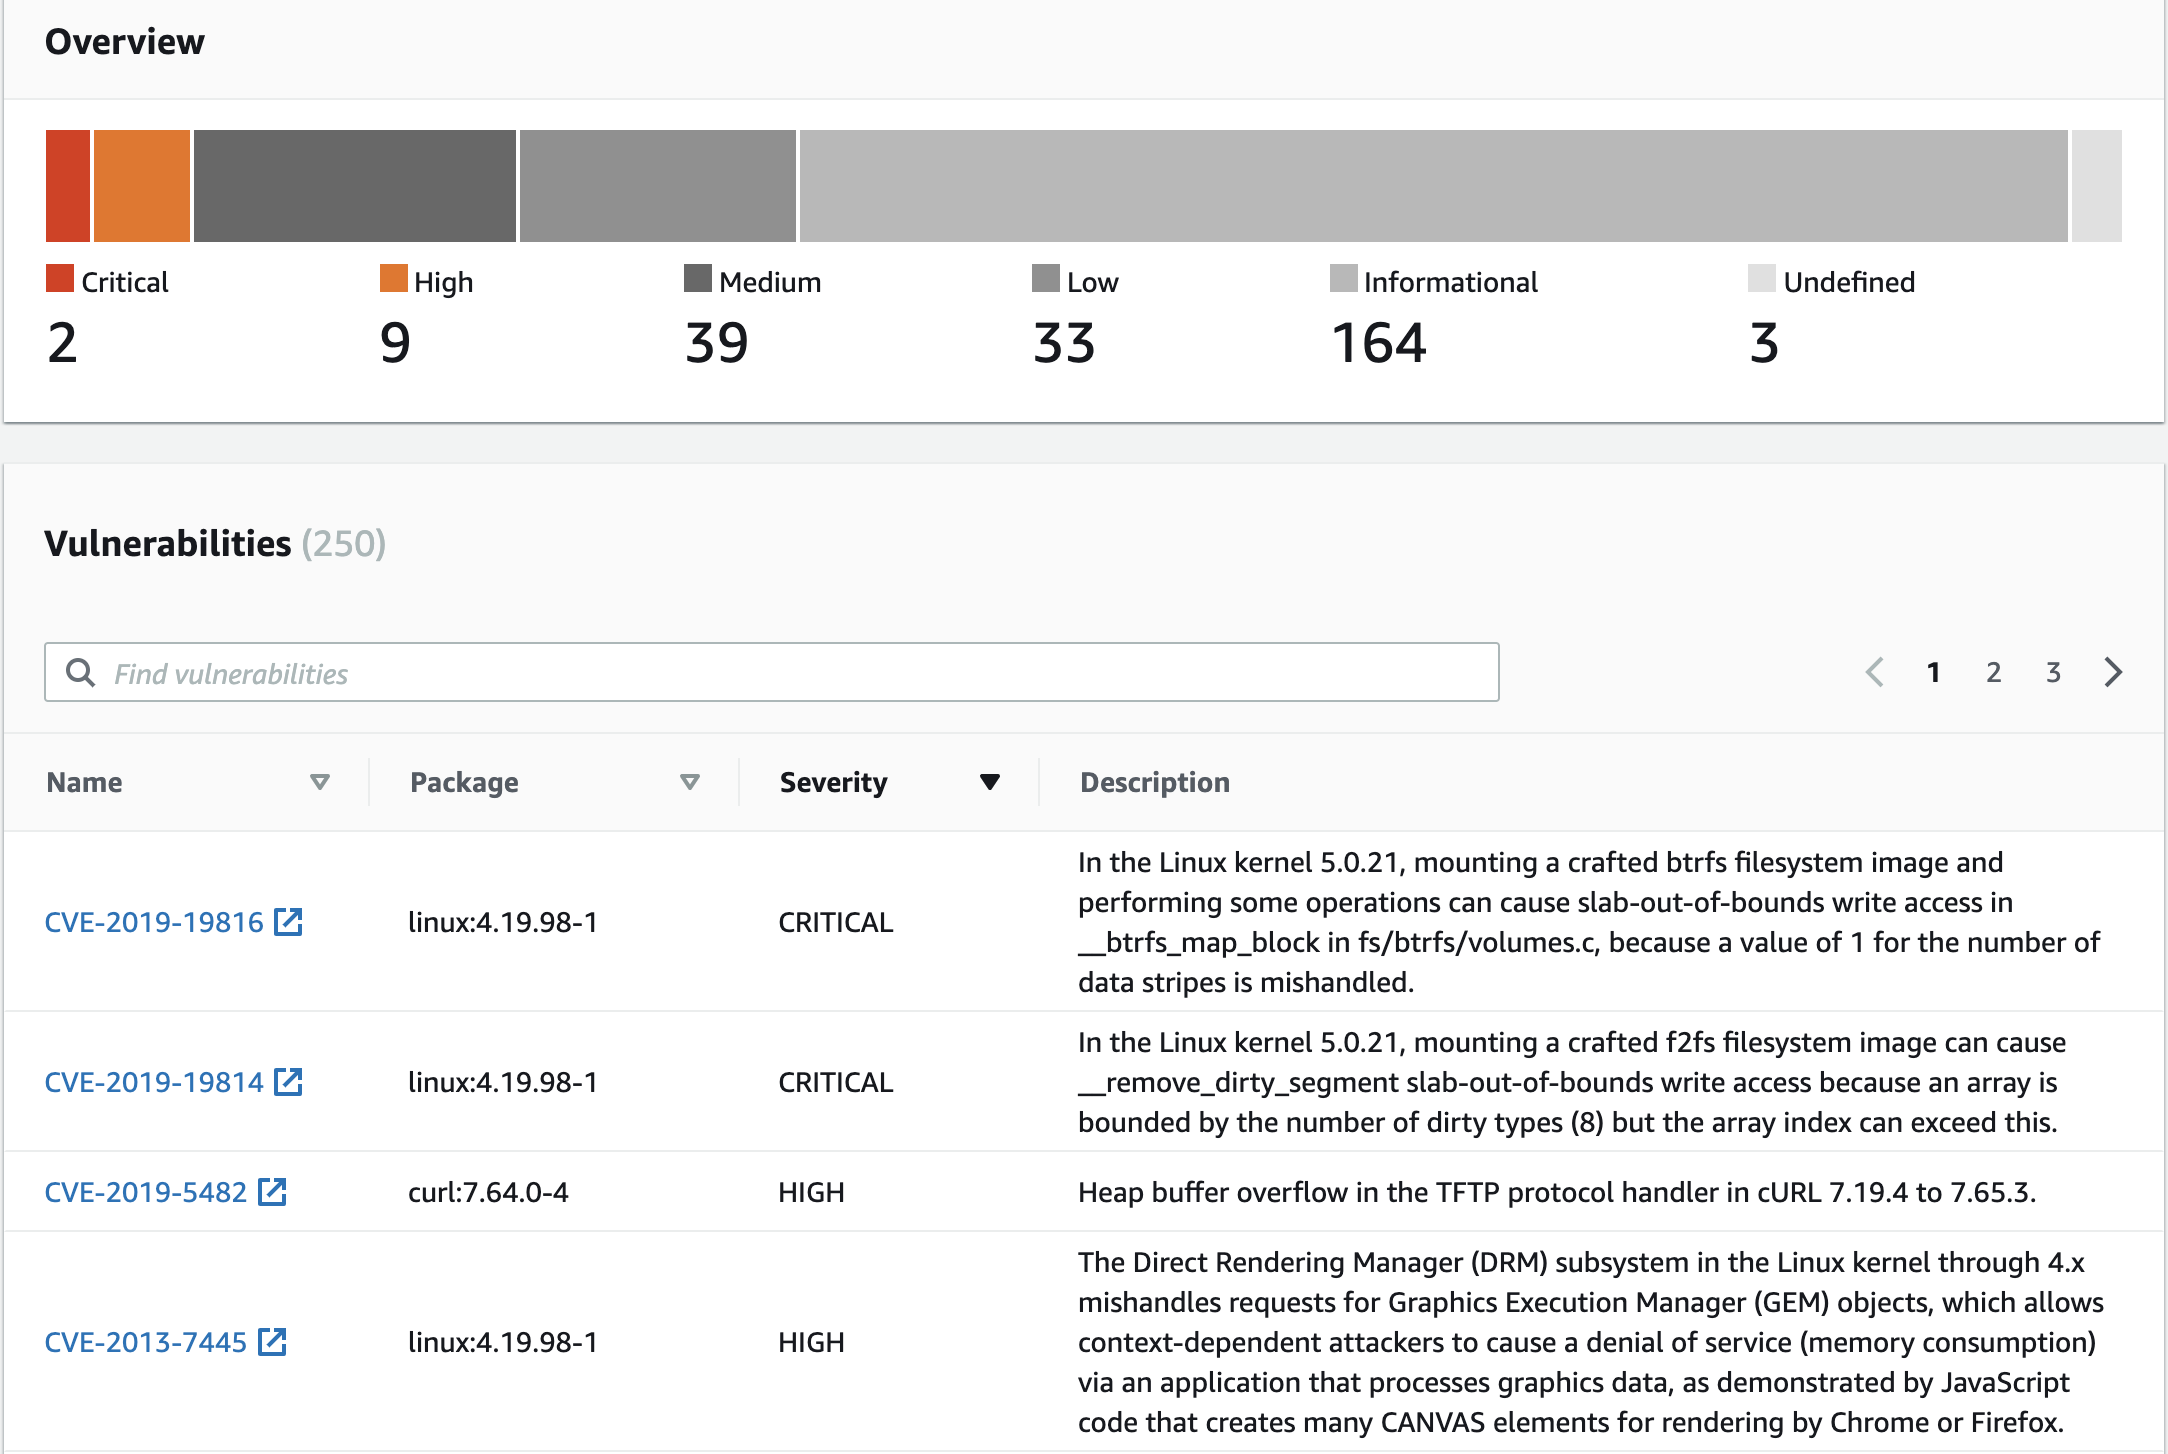Click the Find vulnerabilities search field
2168x1454 pixels.
point(790,673)
